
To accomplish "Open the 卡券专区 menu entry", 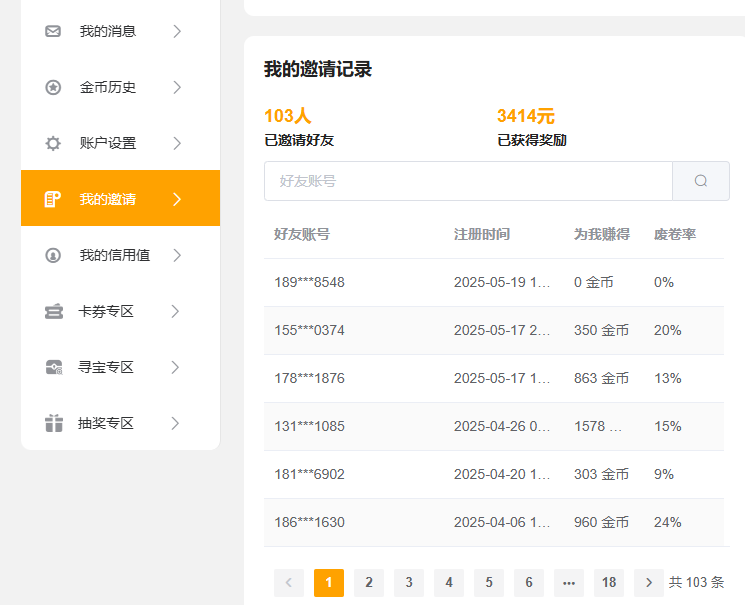I will pos(120,311).
